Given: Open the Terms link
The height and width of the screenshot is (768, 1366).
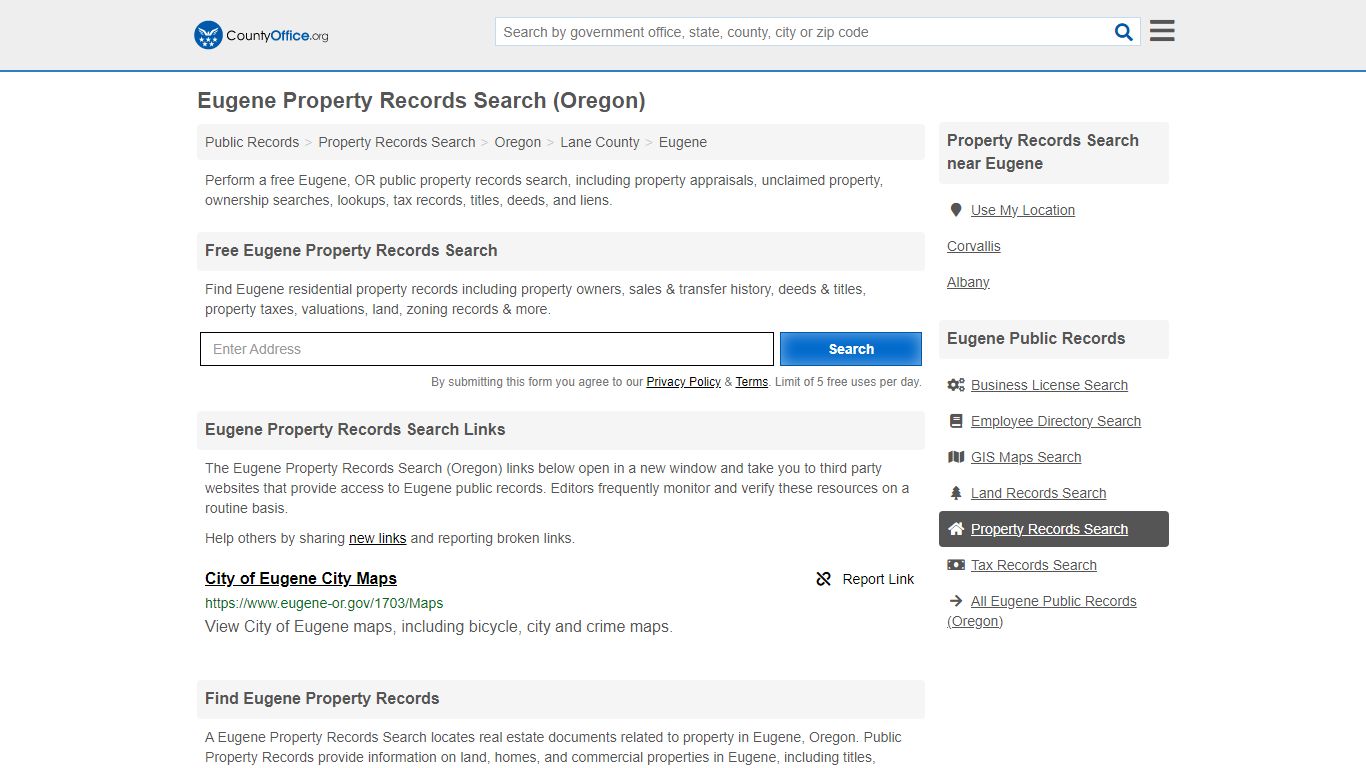Looking at the screenshot, I should tap(752, 382).
